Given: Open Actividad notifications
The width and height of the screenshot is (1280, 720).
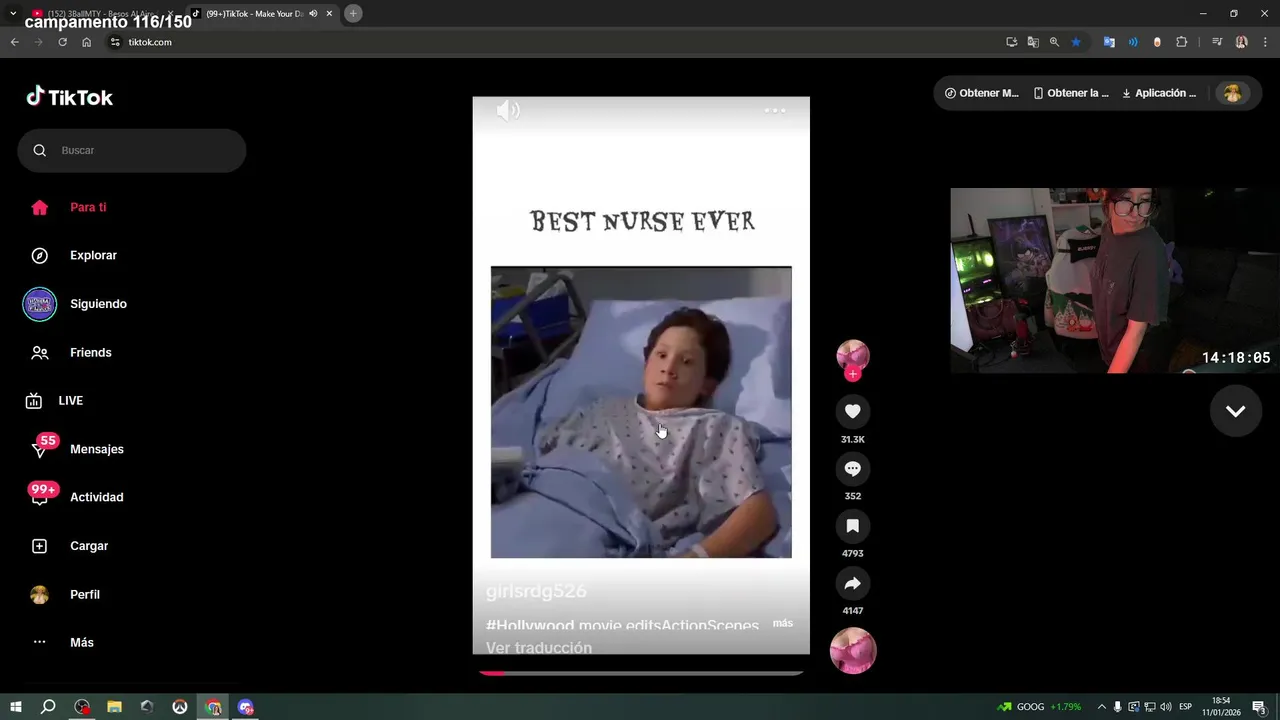Looking at the screenshot, I should (97, 497).
